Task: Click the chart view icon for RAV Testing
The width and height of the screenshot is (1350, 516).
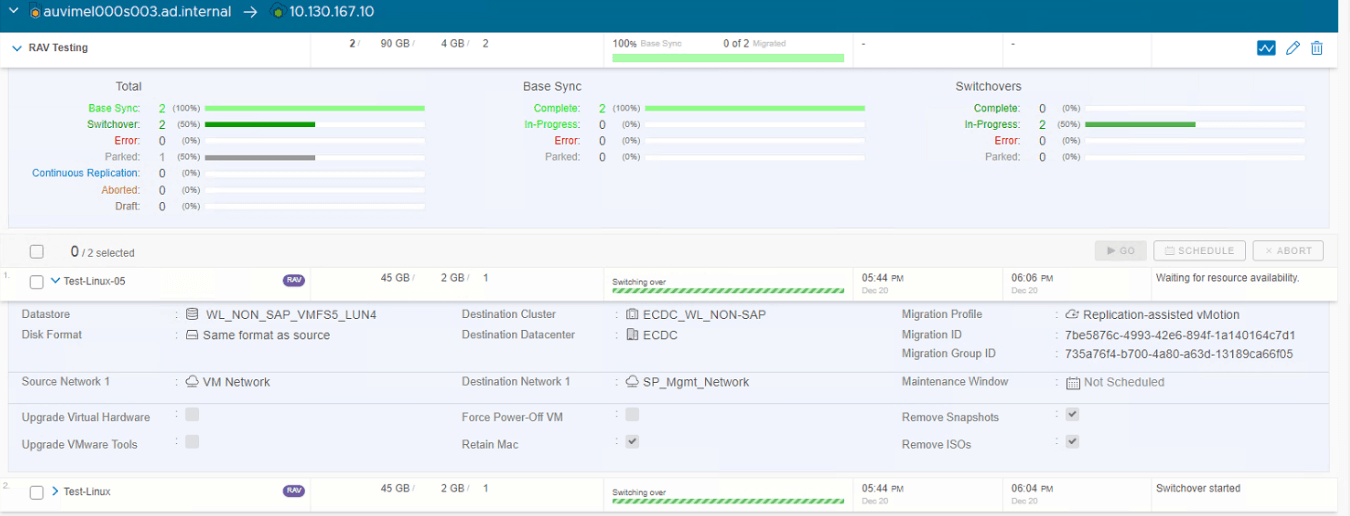Action: pyautogui.click(x=1266, y=48)
